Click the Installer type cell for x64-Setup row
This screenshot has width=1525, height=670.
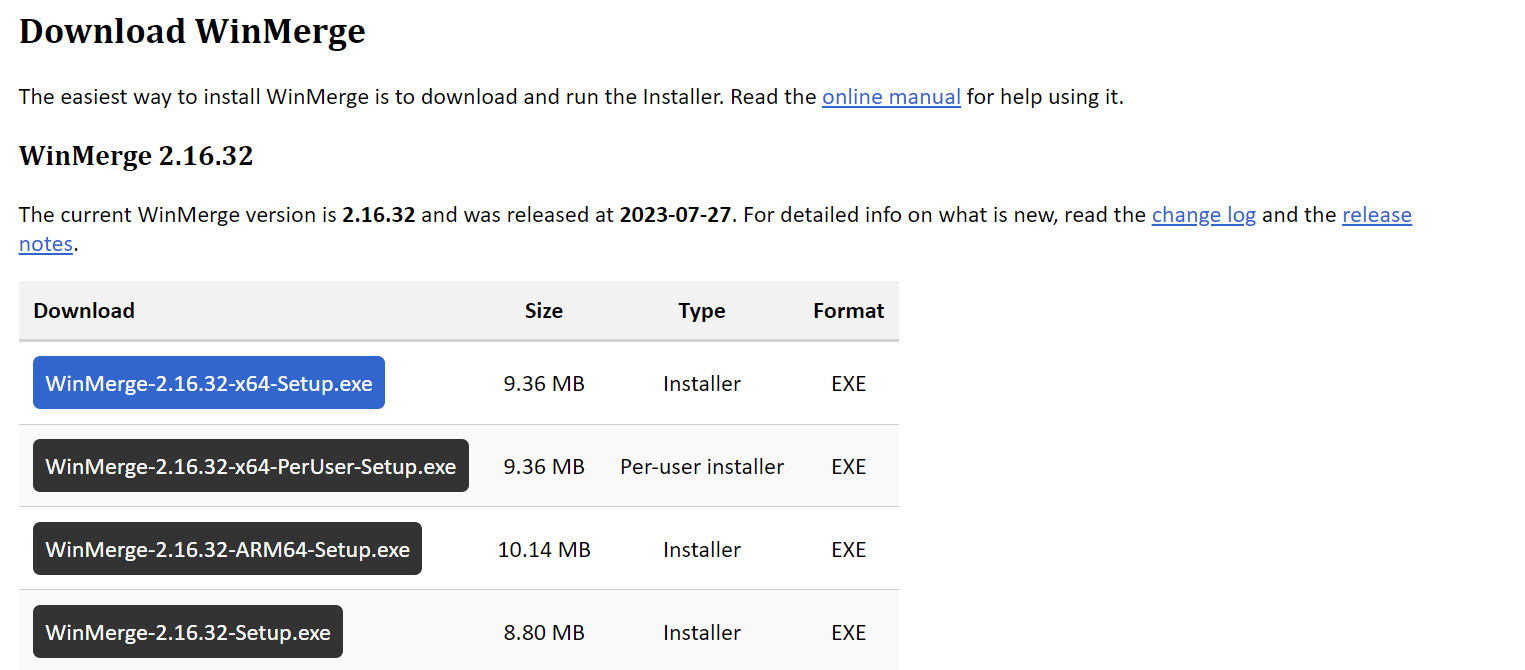pos(702,383)
